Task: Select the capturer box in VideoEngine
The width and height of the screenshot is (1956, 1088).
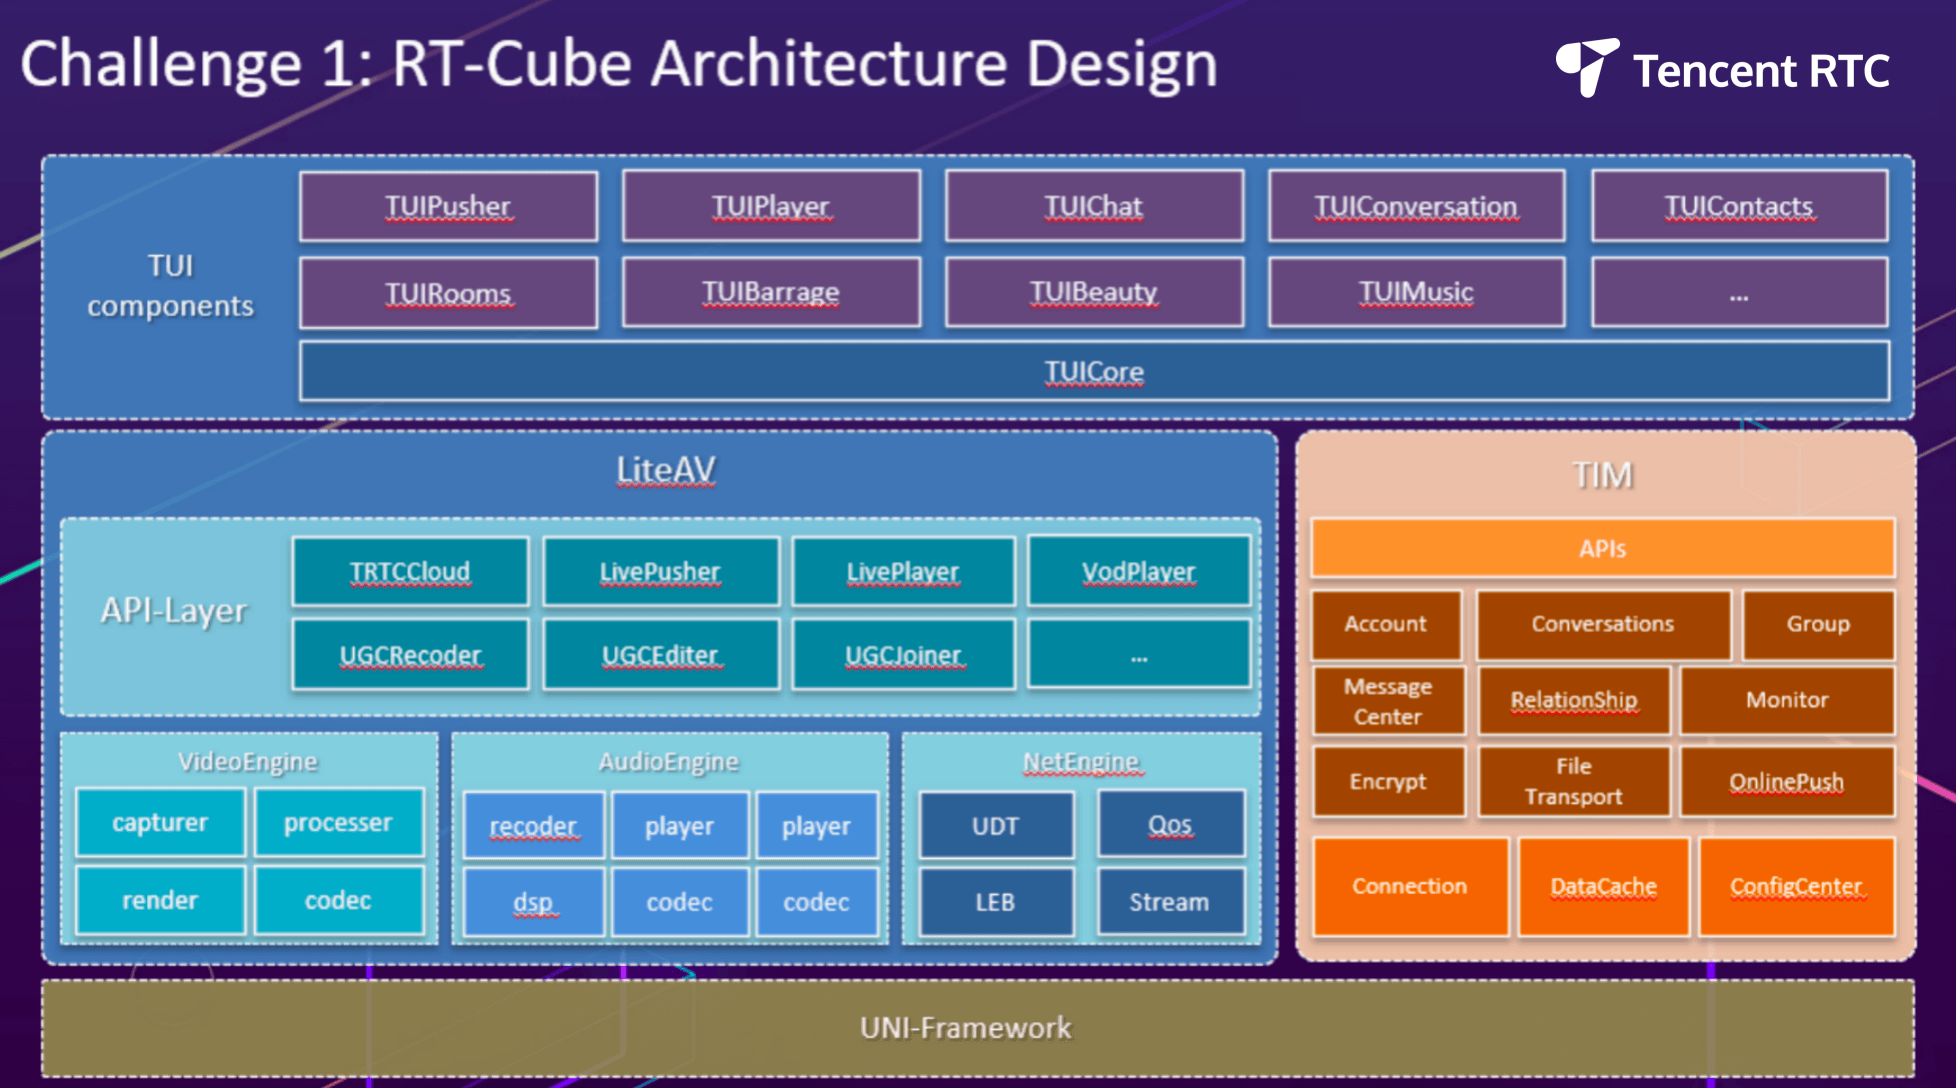Action: click(x=160, y=822)
